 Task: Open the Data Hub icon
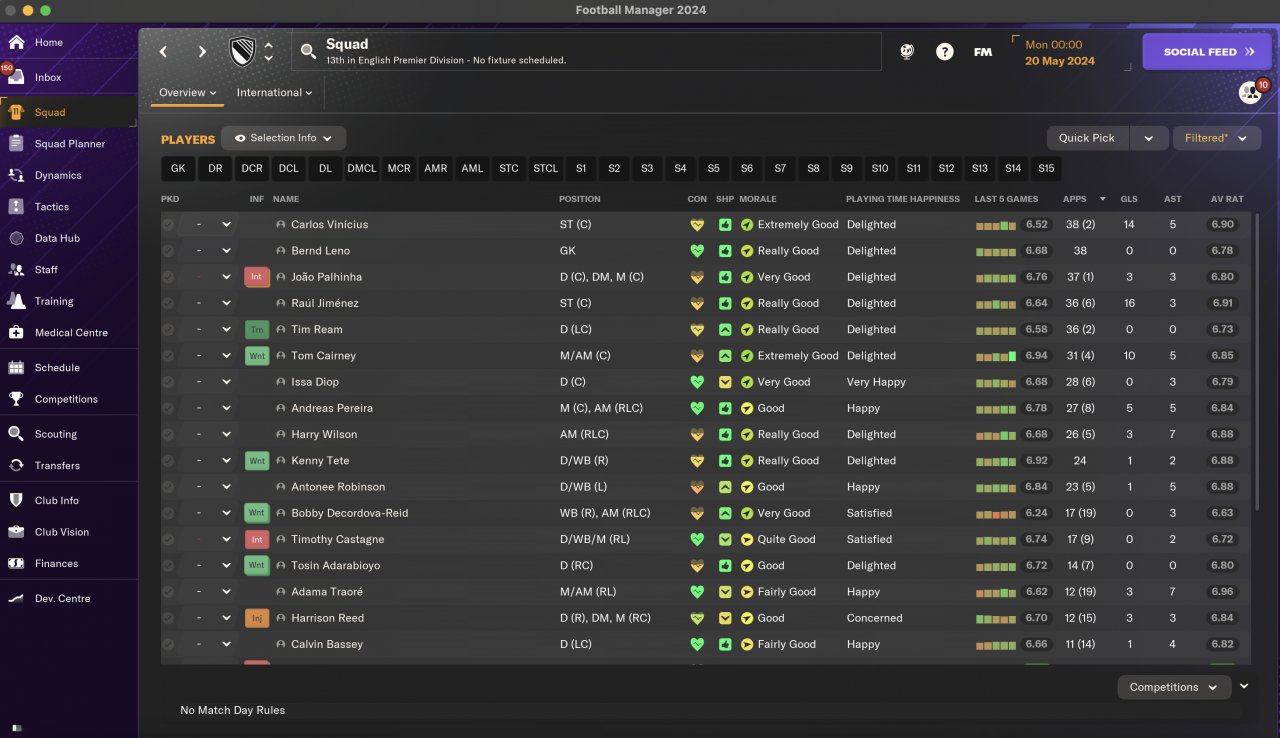pyautogui.click(x=16, y=238)
